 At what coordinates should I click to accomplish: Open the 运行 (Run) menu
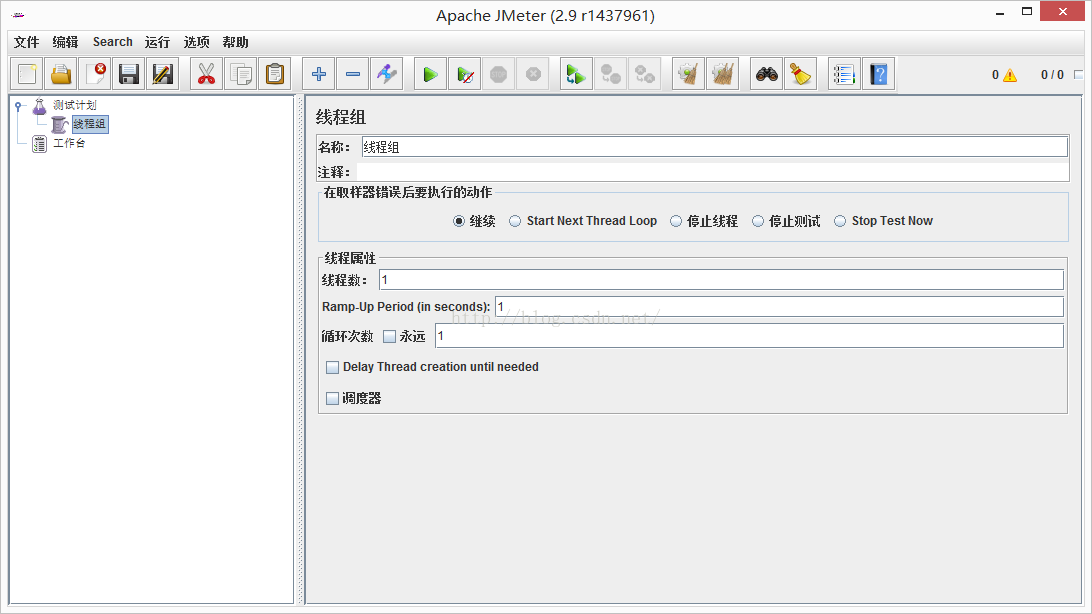[157, 42]
